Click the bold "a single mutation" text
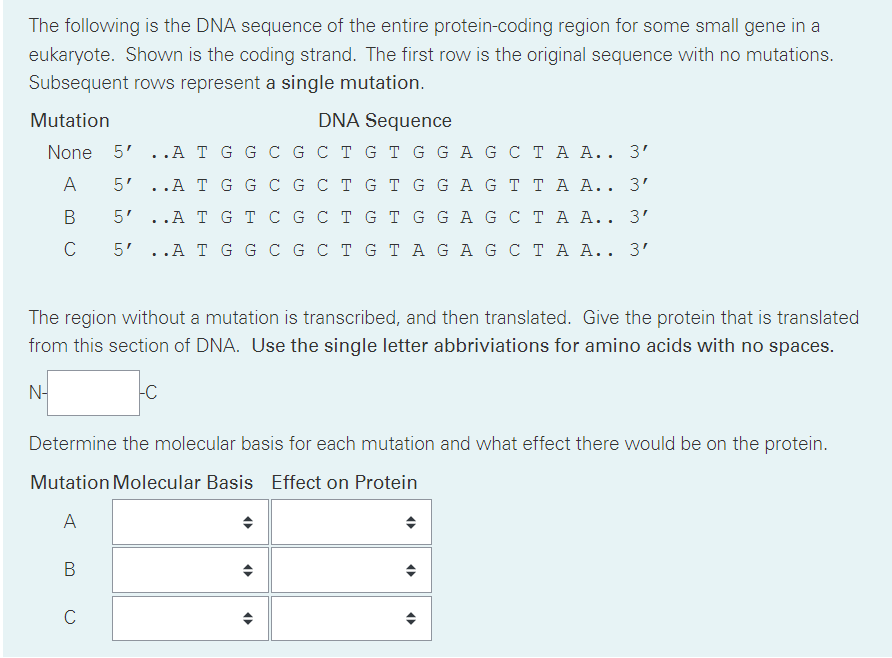 (x=344, y=83)
